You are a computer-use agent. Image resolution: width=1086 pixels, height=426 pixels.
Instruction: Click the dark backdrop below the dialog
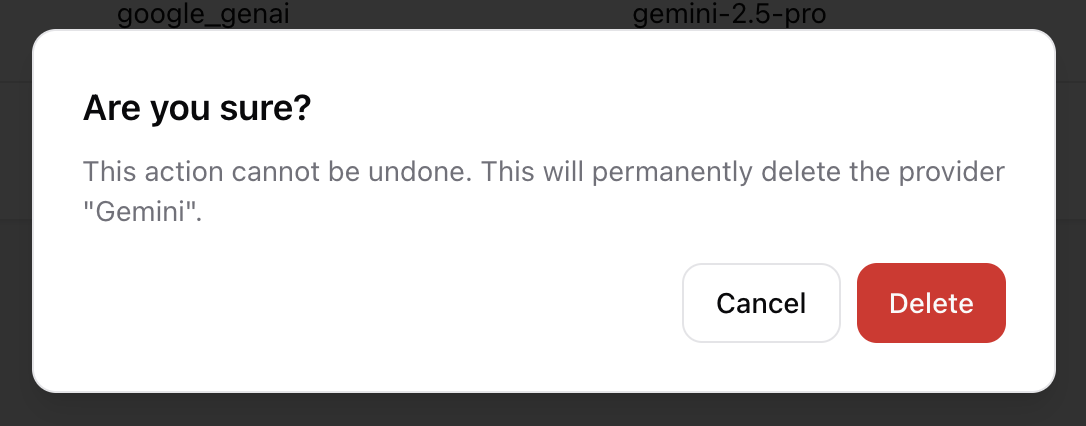point(543,409)
